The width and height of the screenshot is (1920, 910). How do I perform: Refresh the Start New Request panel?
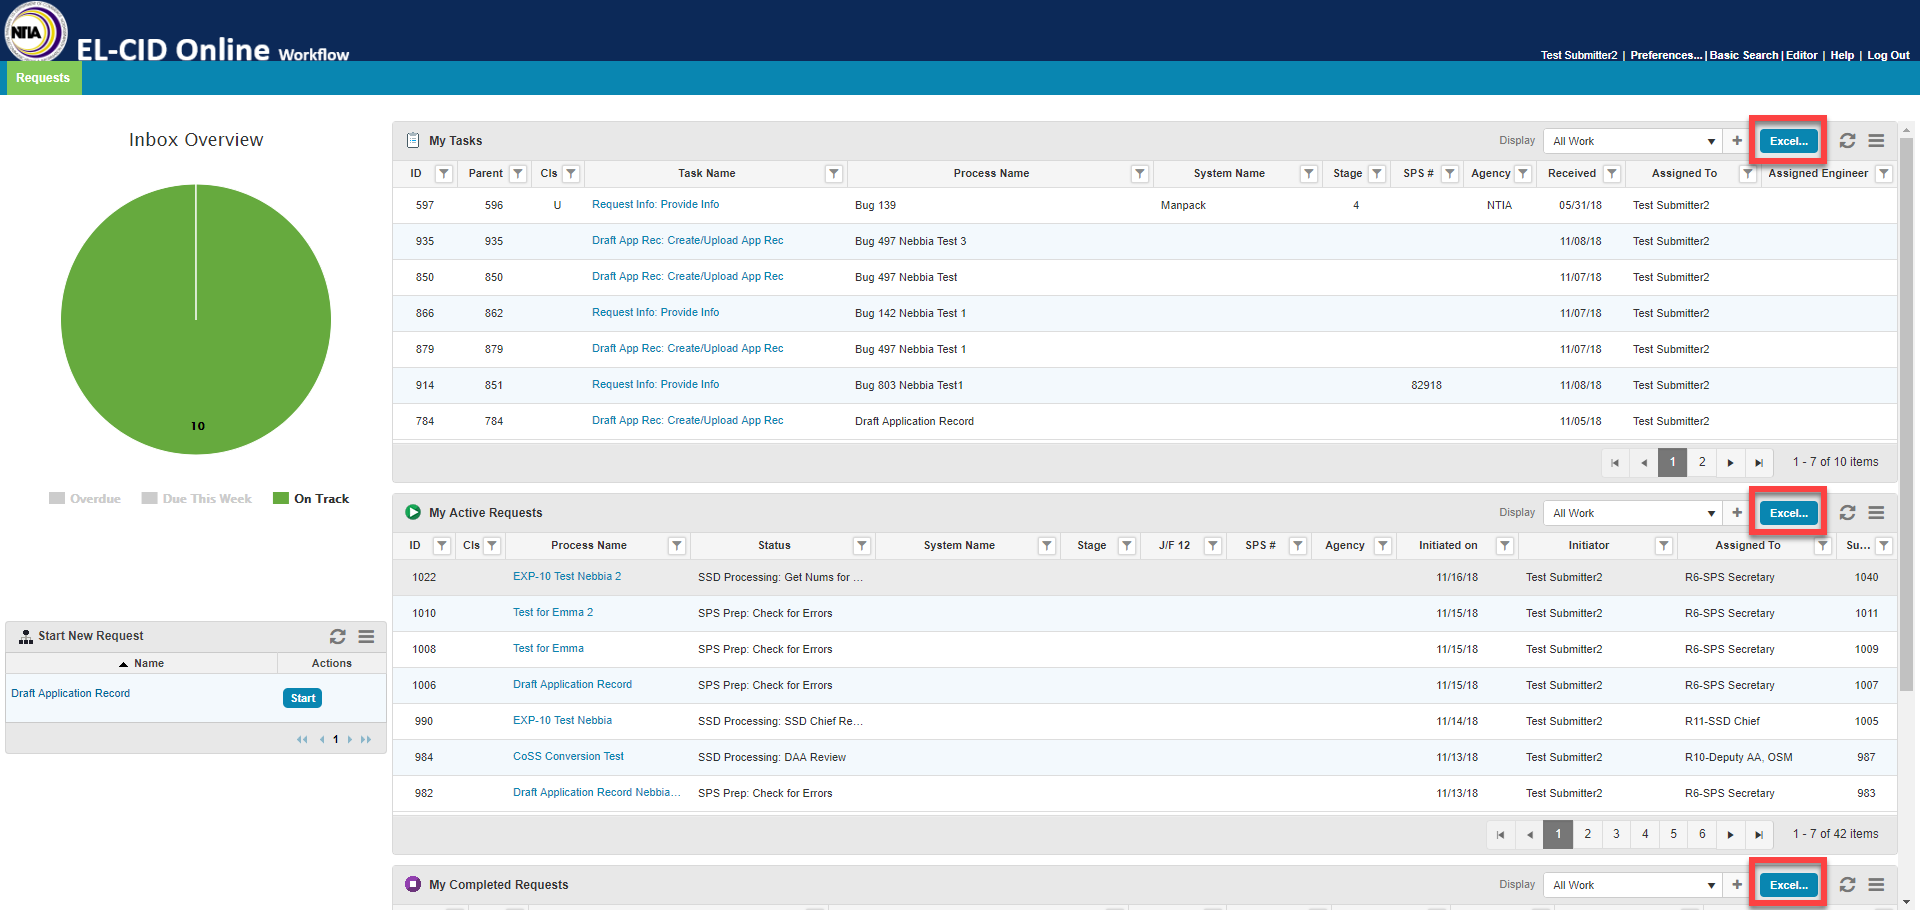point(338,636)
